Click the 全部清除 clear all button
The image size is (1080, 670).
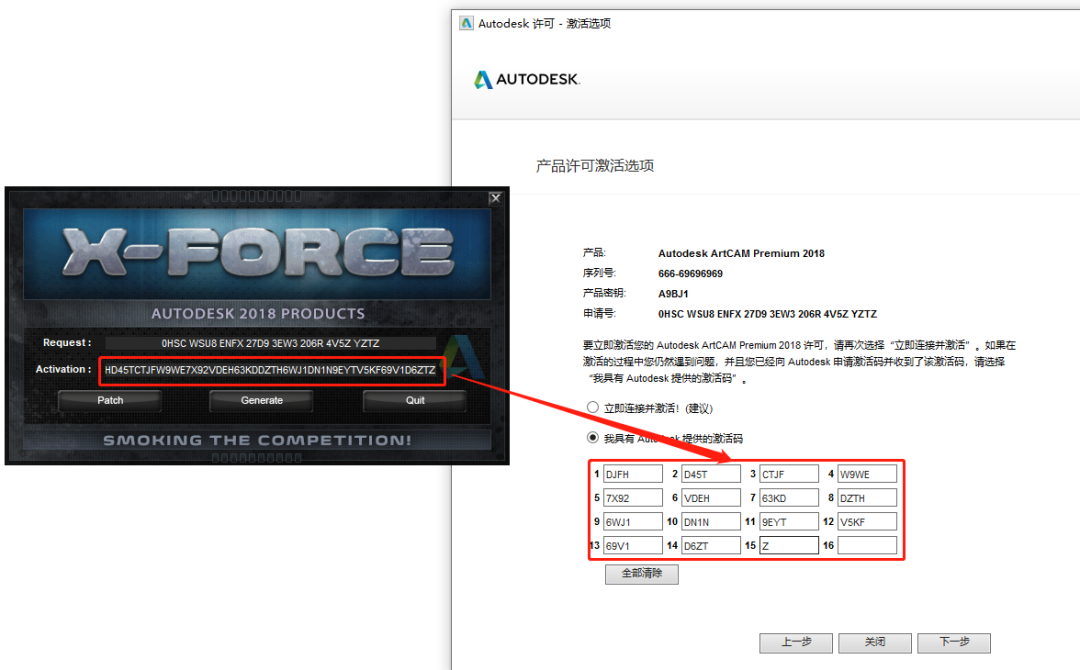[x=641, y=574]
